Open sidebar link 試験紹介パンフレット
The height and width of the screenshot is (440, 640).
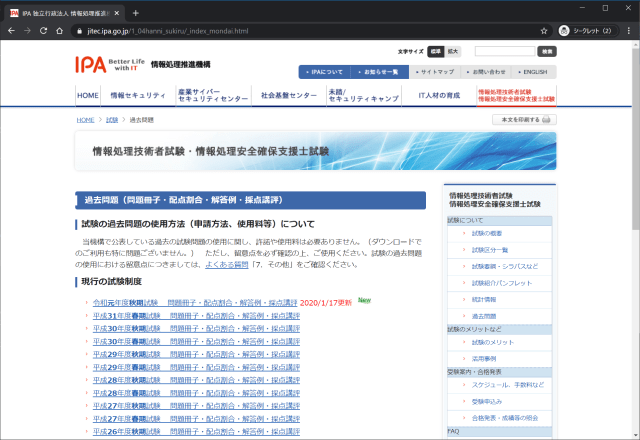(502, 283)
